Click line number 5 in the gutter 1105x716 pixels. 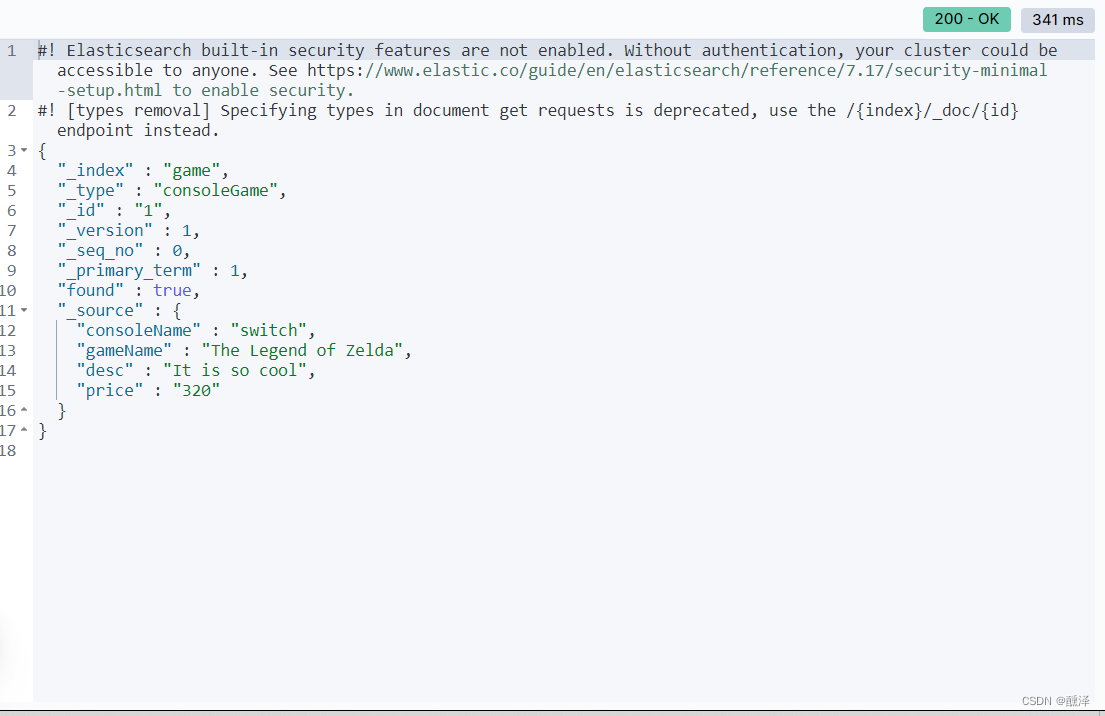click(11, 191)
